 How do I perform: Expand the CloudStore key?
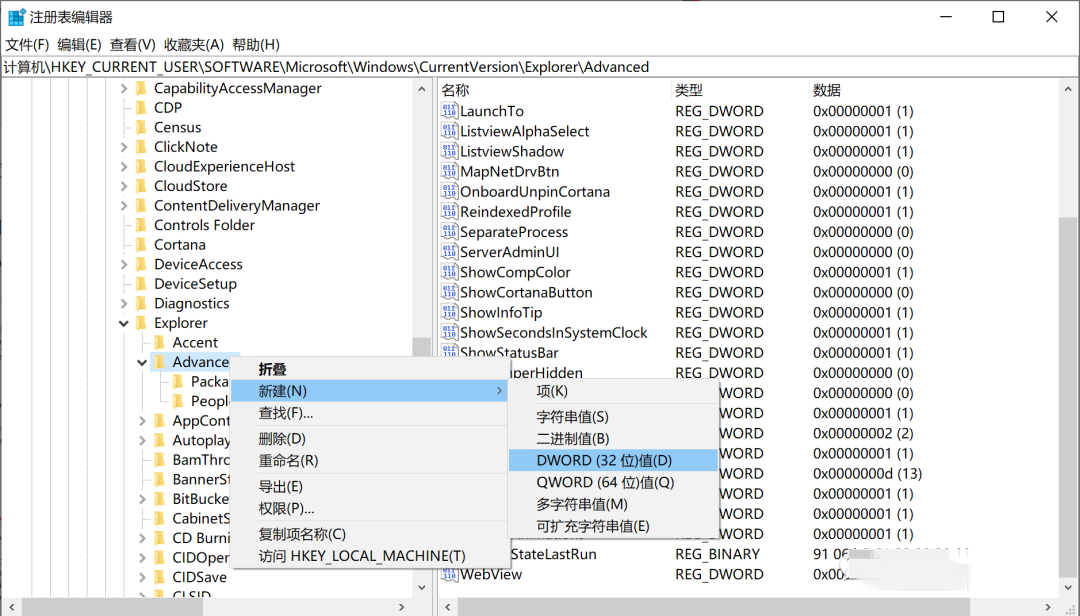coord(124,186)
